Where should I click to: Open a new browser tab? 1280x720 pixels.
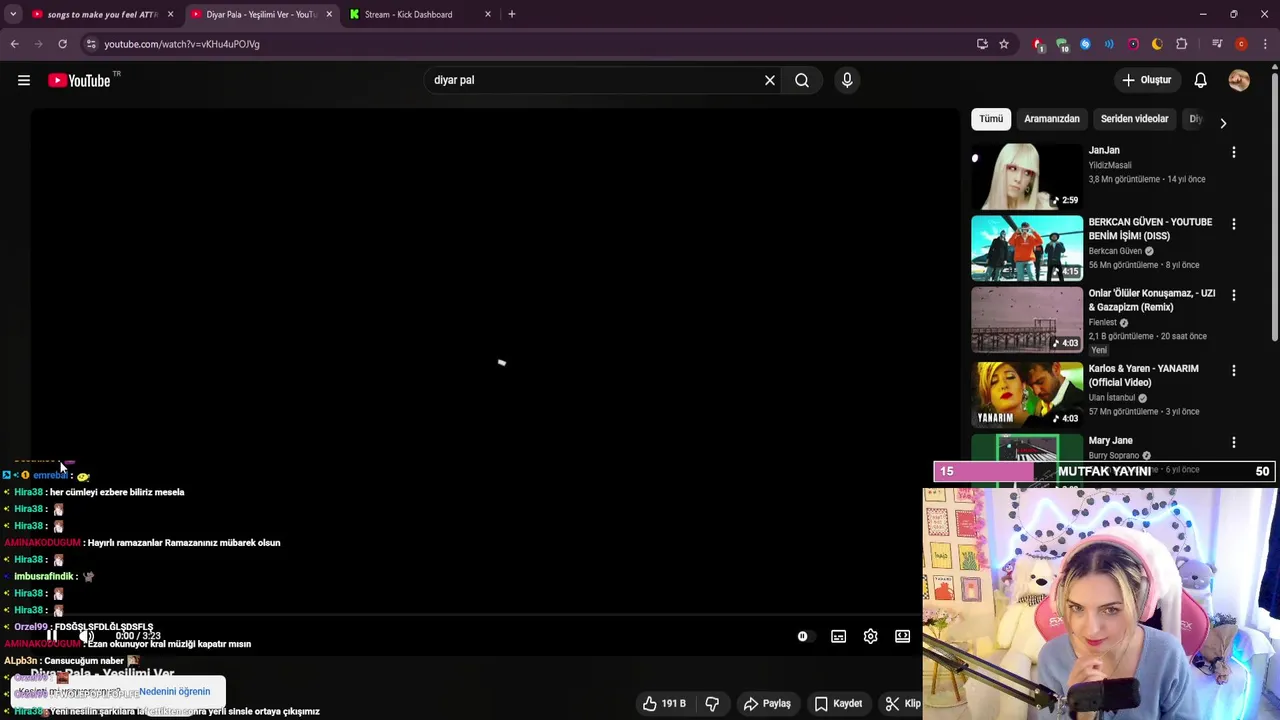tap(512, 14)
